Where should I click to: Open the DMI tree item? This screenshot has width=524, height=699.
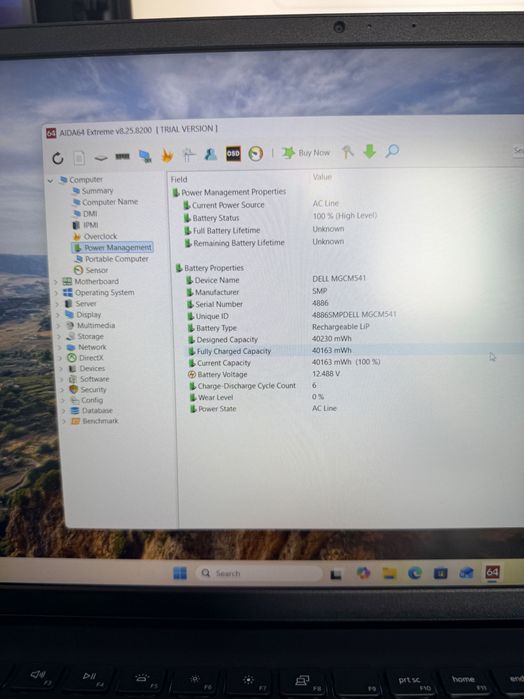pyautogui.click(x=85, y=214)
